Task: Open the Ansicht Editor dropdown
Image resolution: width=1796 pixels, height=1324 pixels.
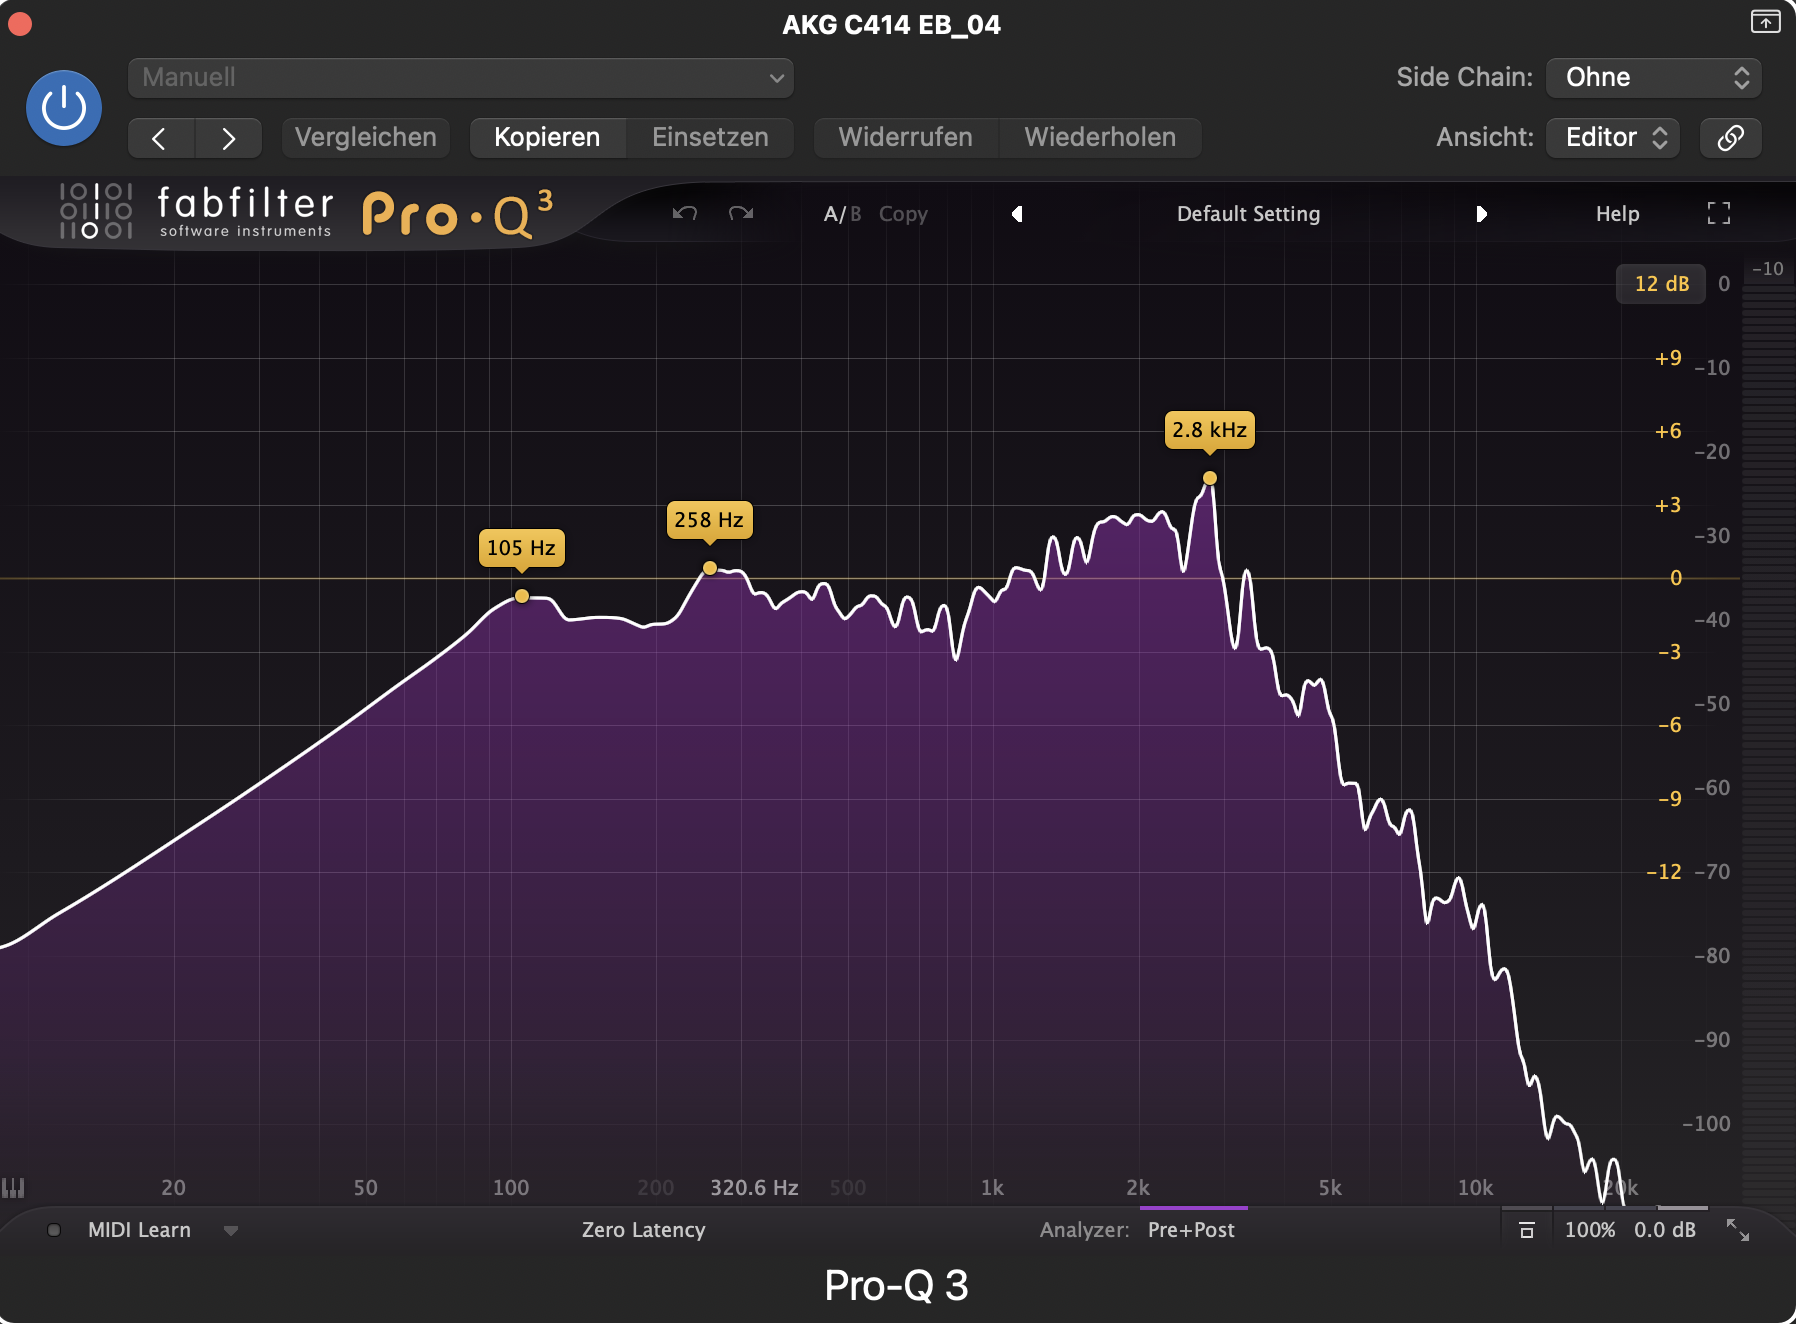Action: click(1613, 138)
